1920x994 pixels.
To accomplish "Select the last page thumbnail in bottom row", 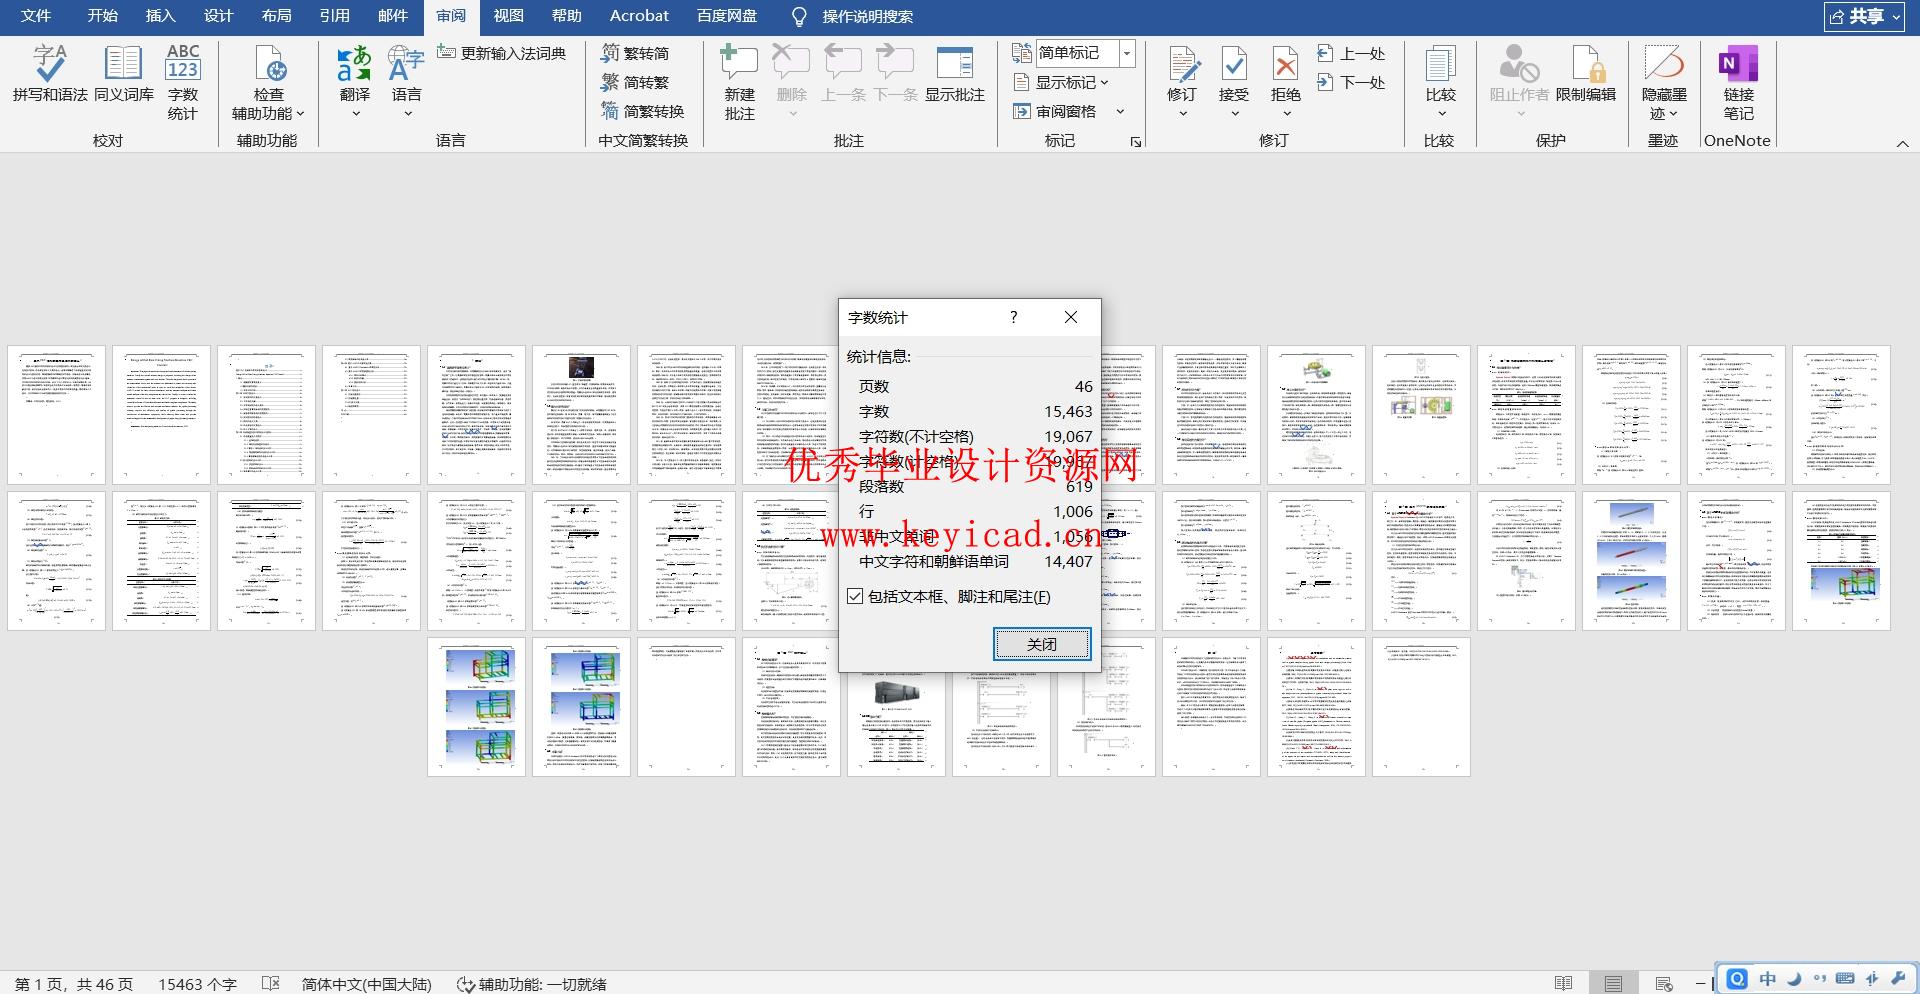I will [1421, 707].
